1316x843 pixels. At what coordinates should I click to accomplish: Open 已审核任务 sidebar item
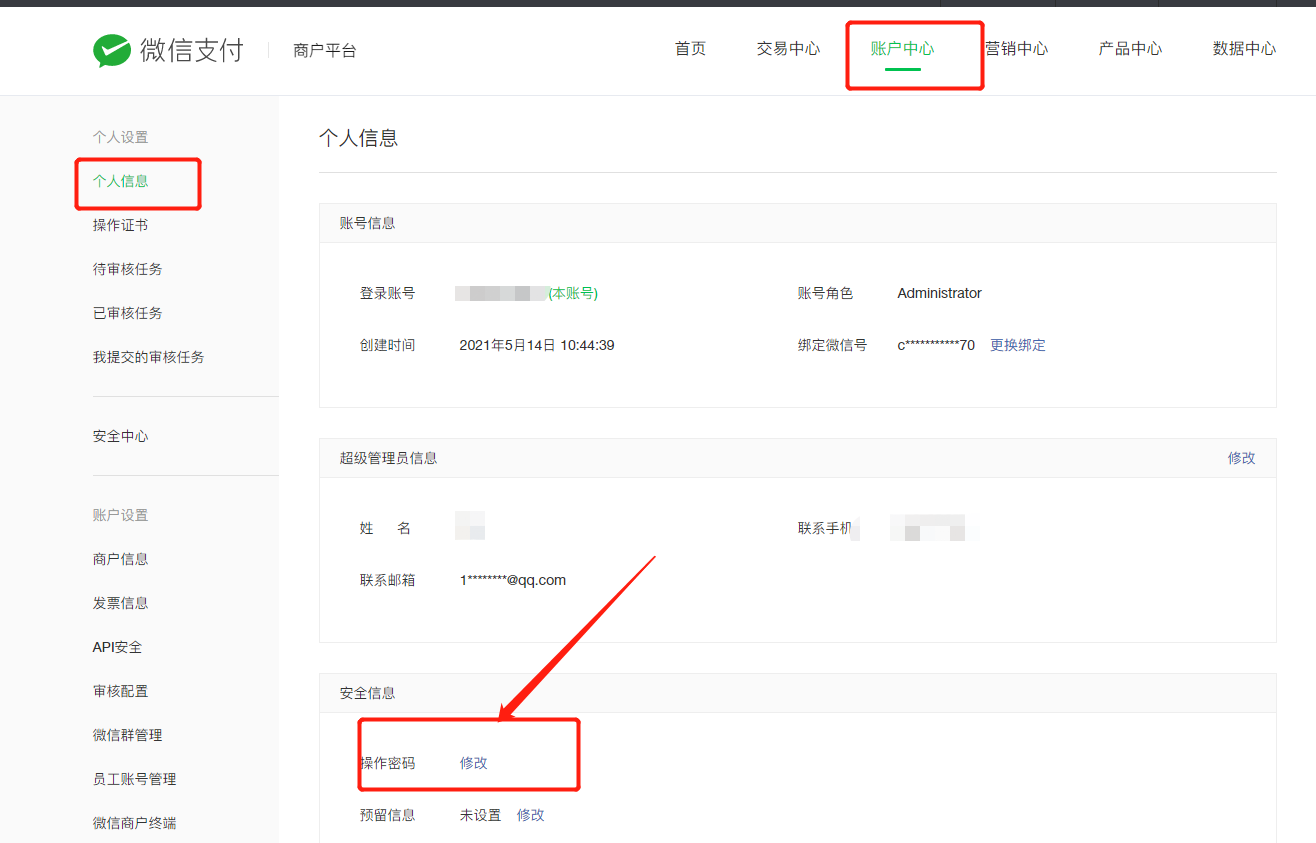coord(128,313)
